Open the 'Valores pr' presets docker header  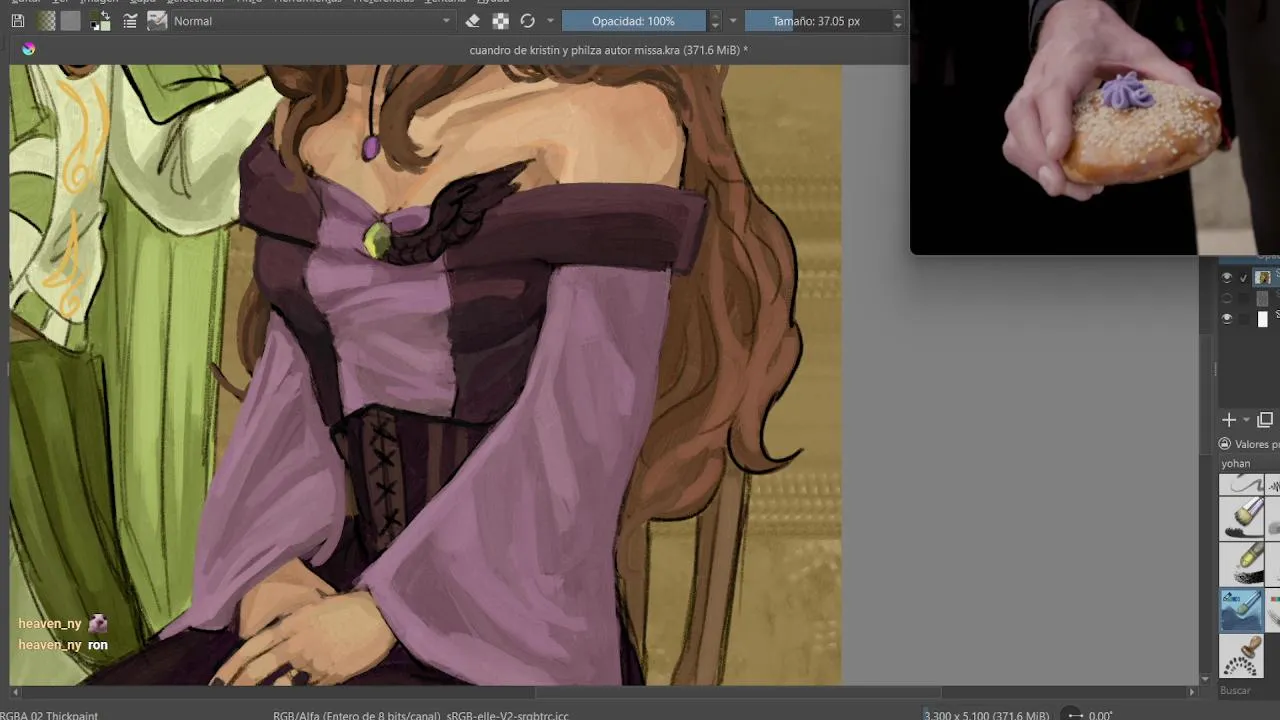point(1257,444)
